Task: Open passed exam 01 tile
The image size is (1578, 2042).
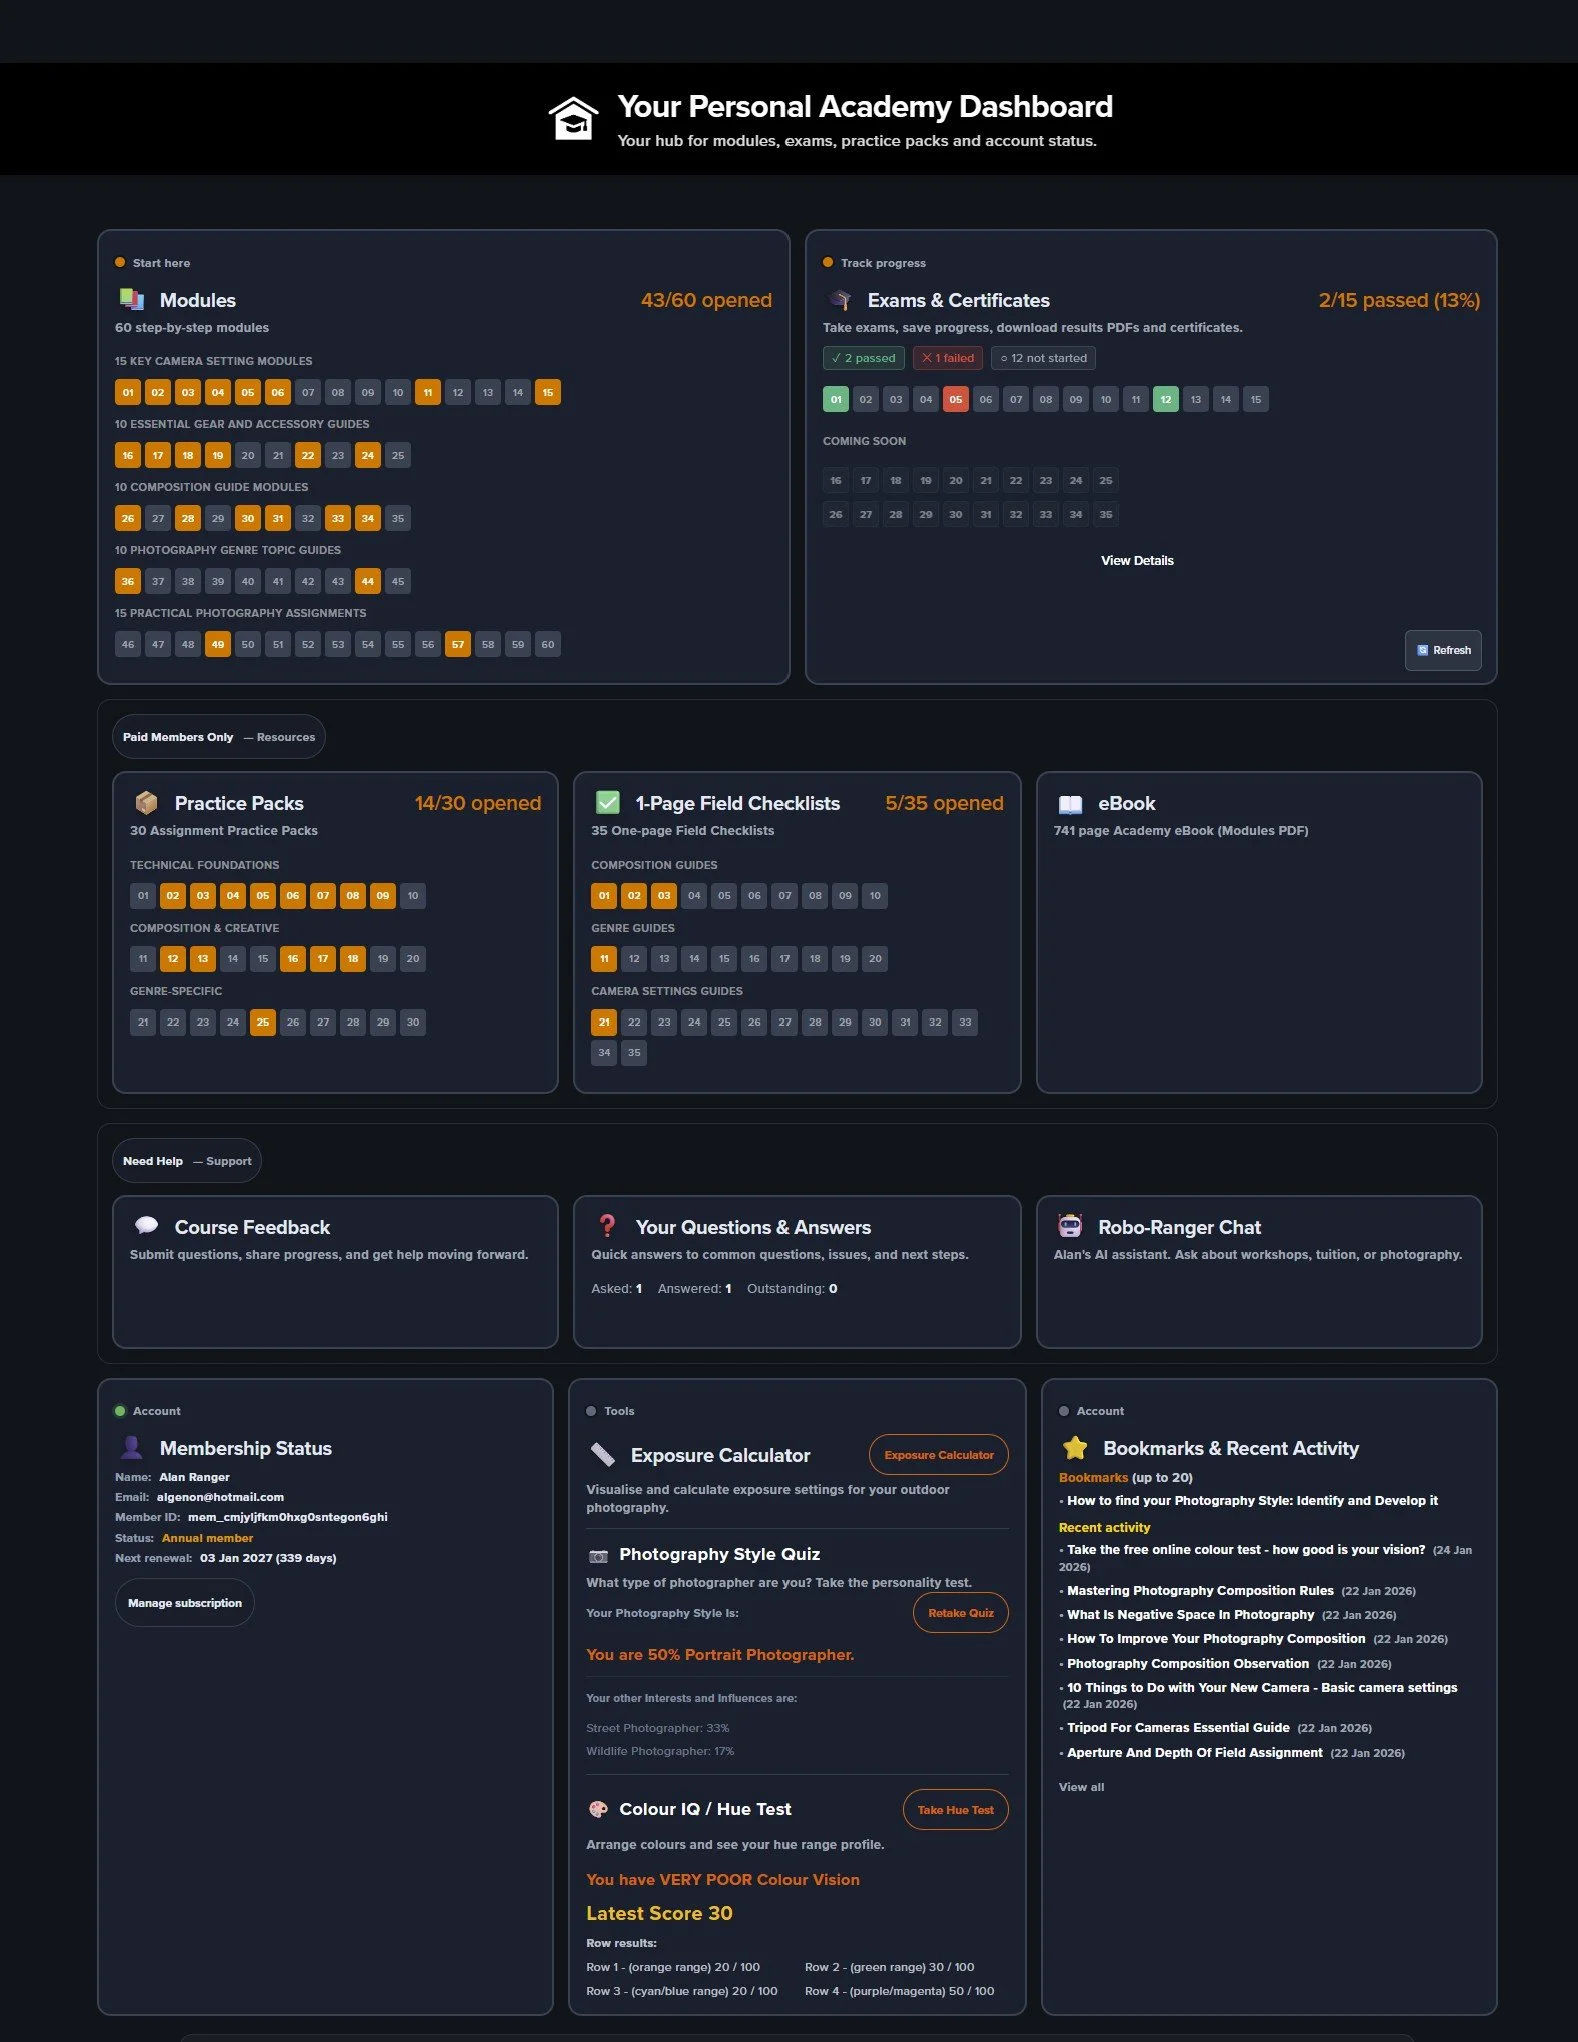Action: 836,400
